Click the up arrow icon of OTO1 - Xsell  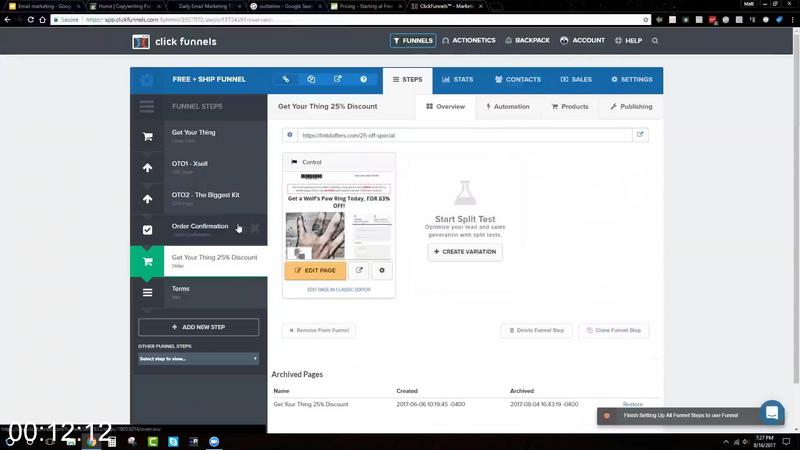(x=147, y=167)
